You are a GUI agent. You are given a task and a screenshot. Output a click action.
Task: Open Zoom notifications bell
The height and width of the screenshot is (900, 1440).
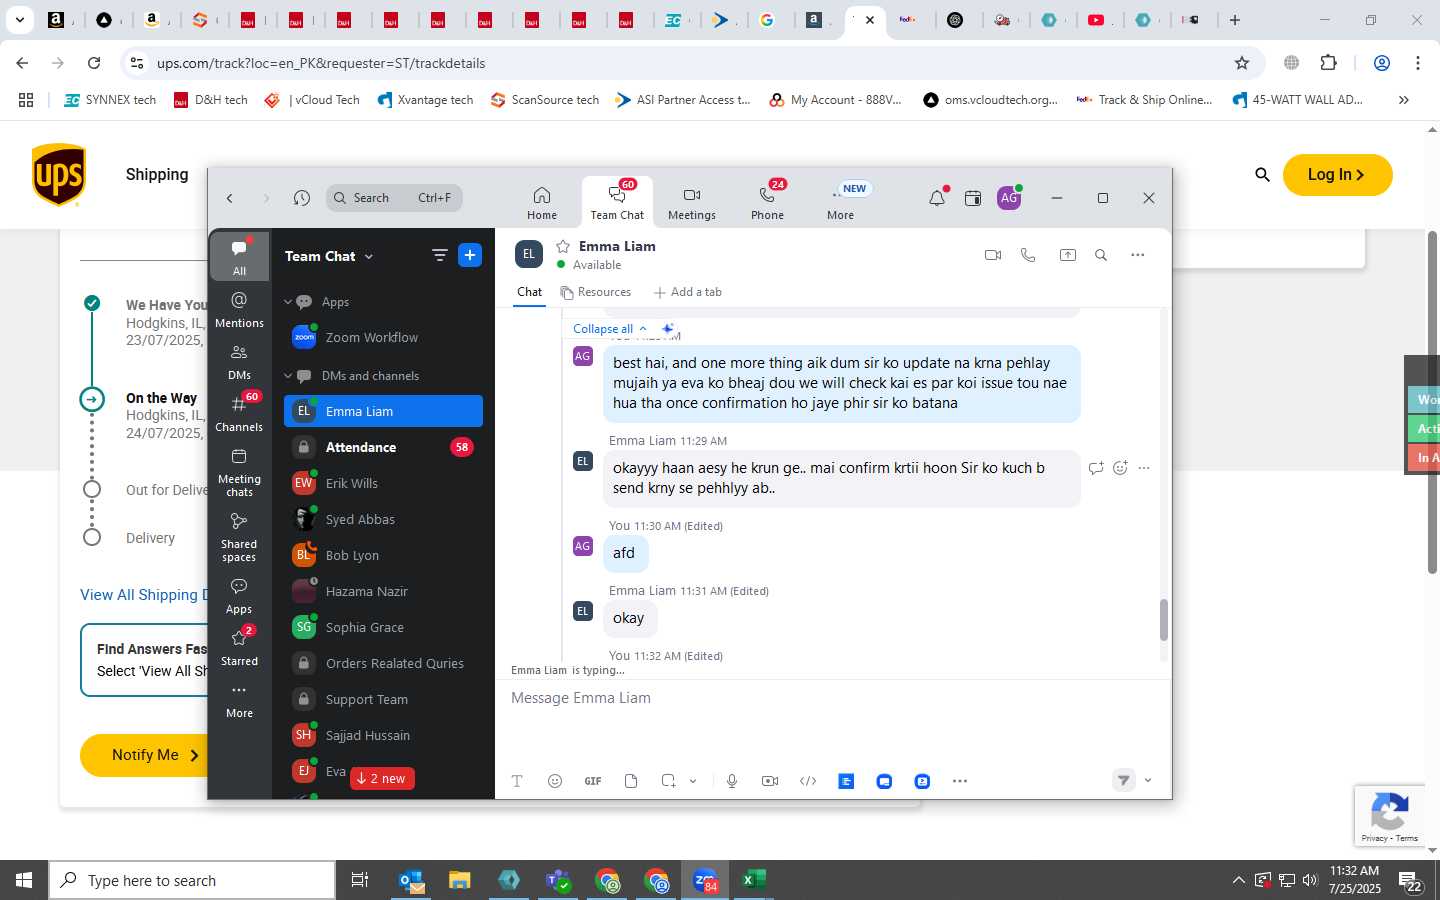pyautogui.click(x=937, y=198)
